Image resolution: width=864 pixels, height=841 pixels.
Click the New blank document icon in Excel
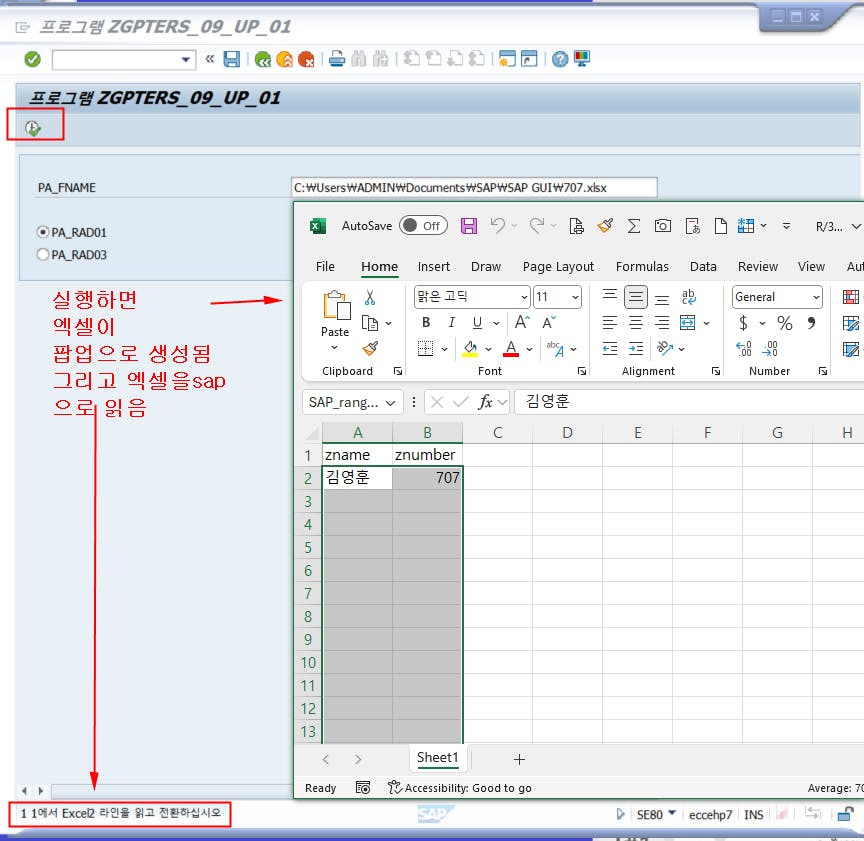[720, 225]
